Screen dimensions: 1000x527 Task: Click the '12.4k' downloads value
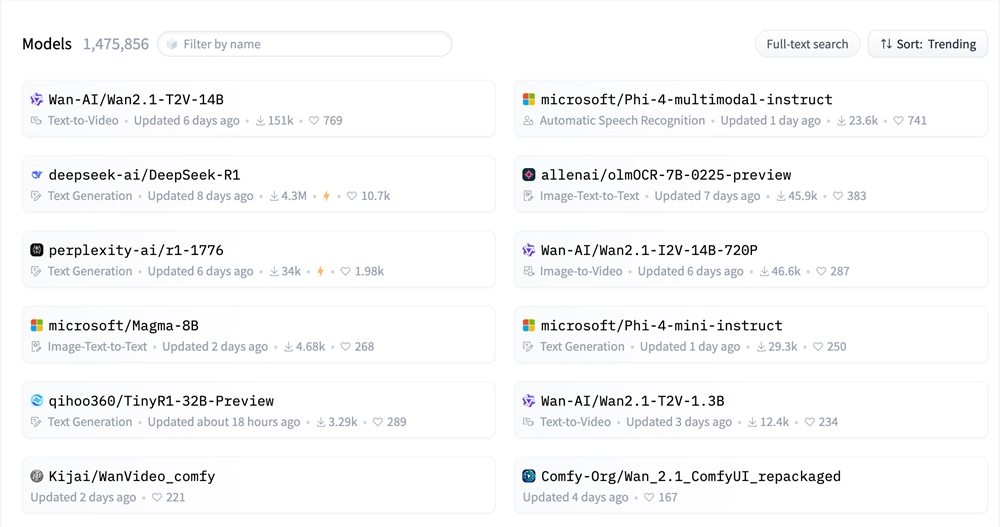click(x=774, y=422)
